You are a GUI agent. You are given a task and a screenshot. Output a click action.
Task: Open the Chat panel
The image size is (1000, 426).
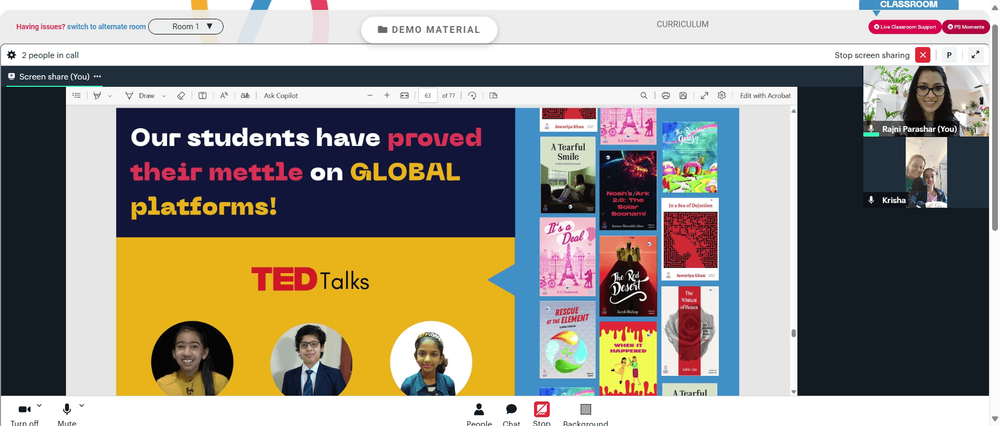coord(511,413)
